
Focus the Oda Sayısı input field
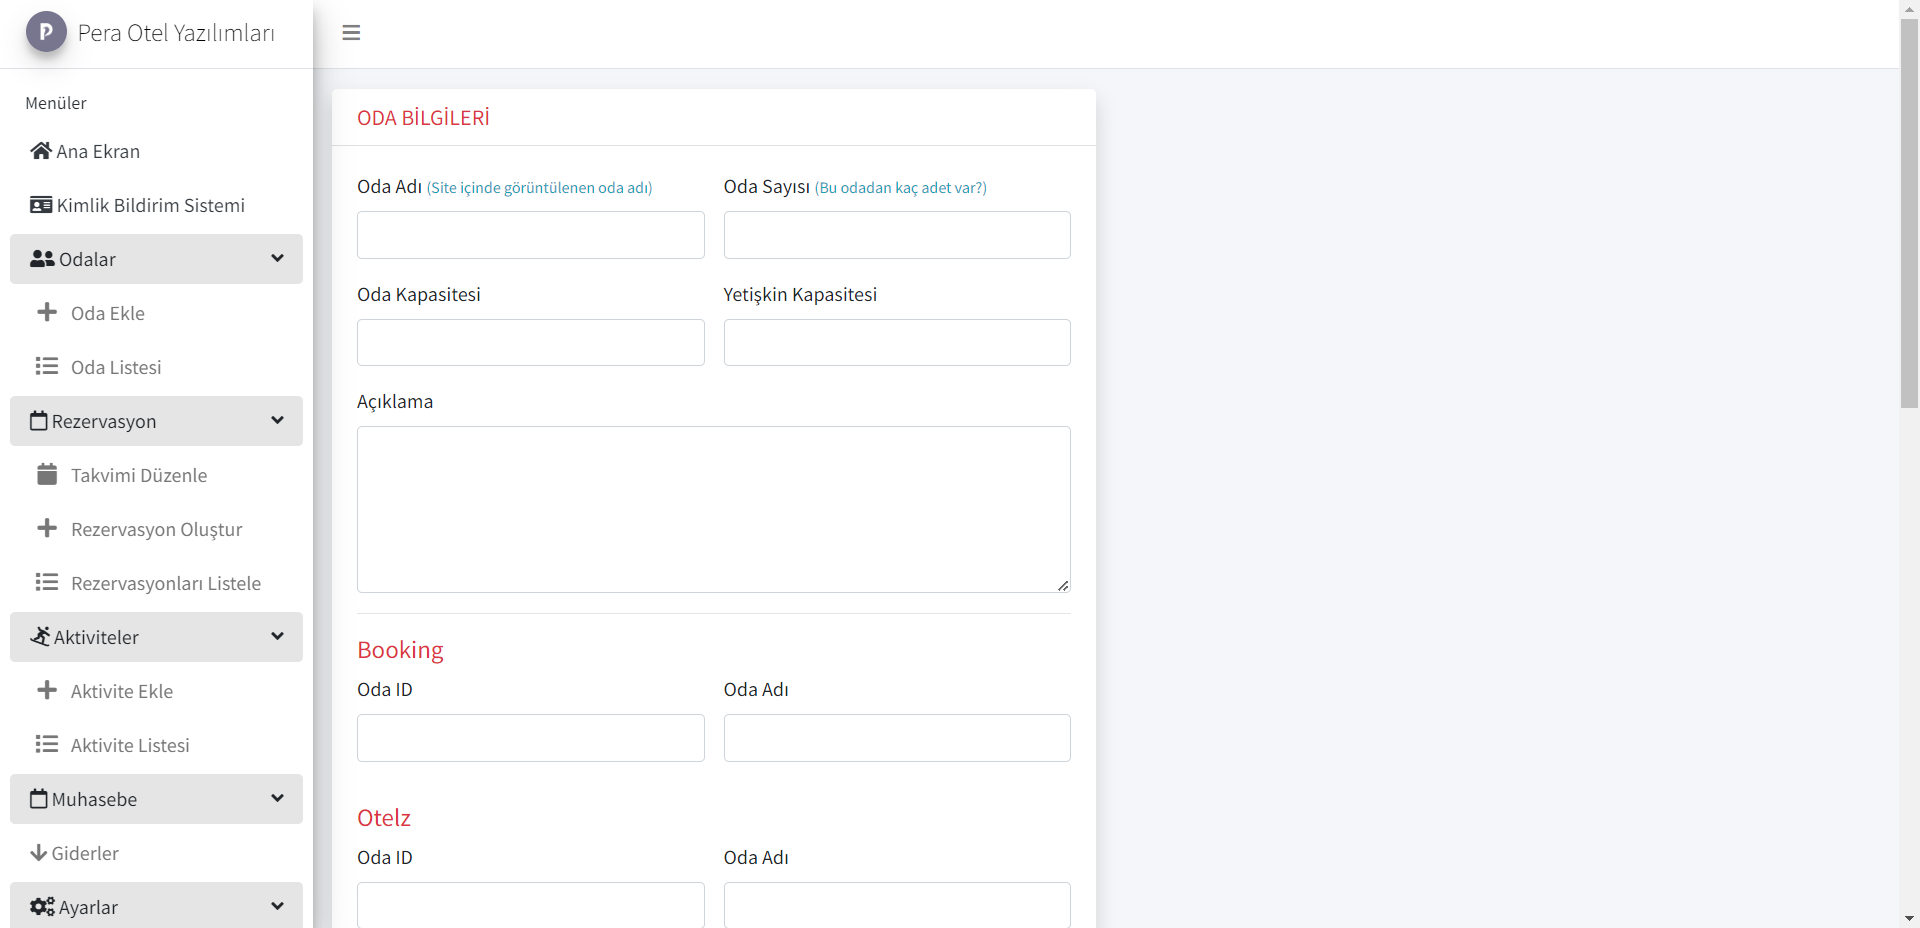pos(897,235)
